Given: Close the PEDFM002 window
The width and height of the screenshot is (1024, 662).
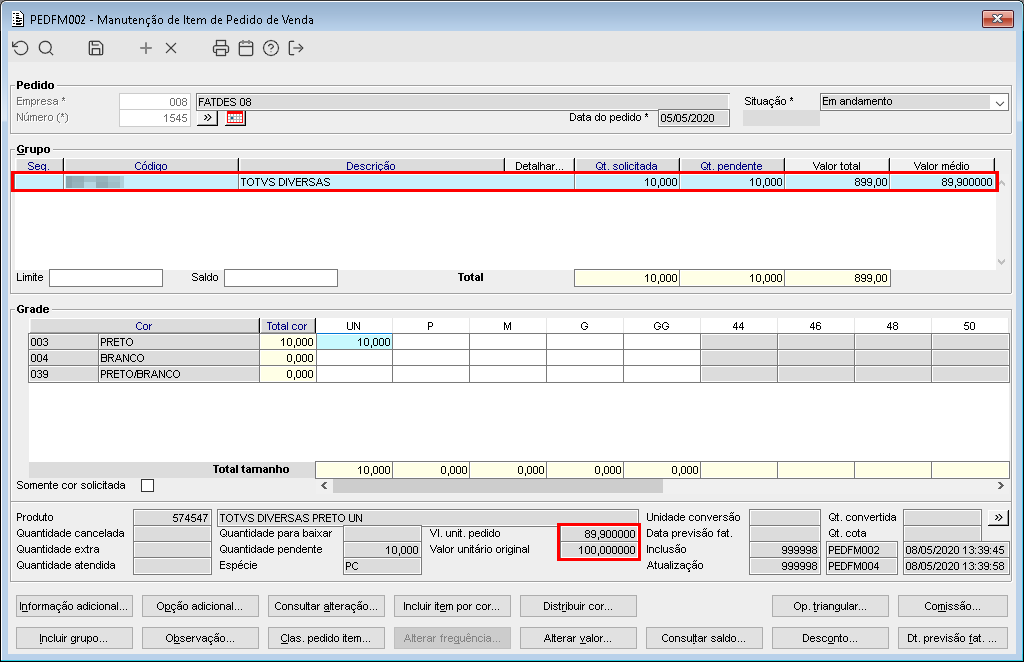Looking at the screenshot, I should coord(997,18).
